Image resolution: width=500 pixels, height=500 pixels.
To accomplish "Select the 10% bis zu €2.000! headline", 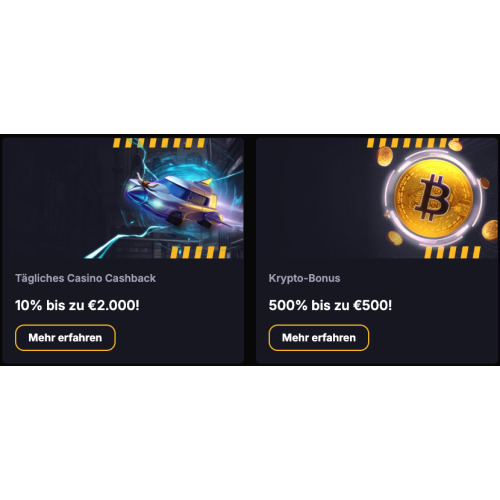I will (x=77, y=305).
